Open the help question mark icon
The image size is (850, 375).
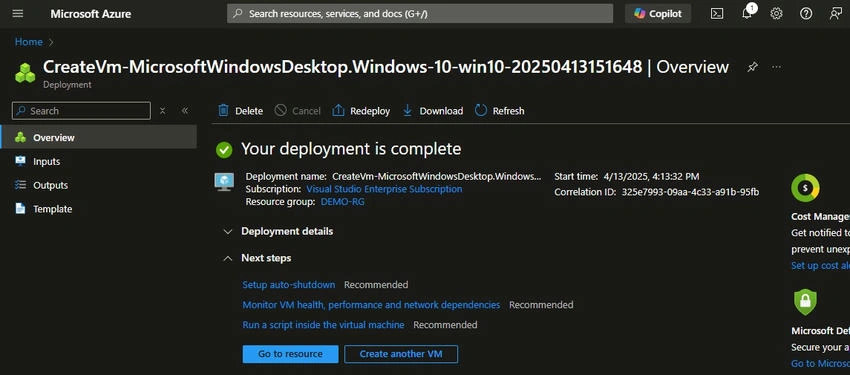(806, 14)
